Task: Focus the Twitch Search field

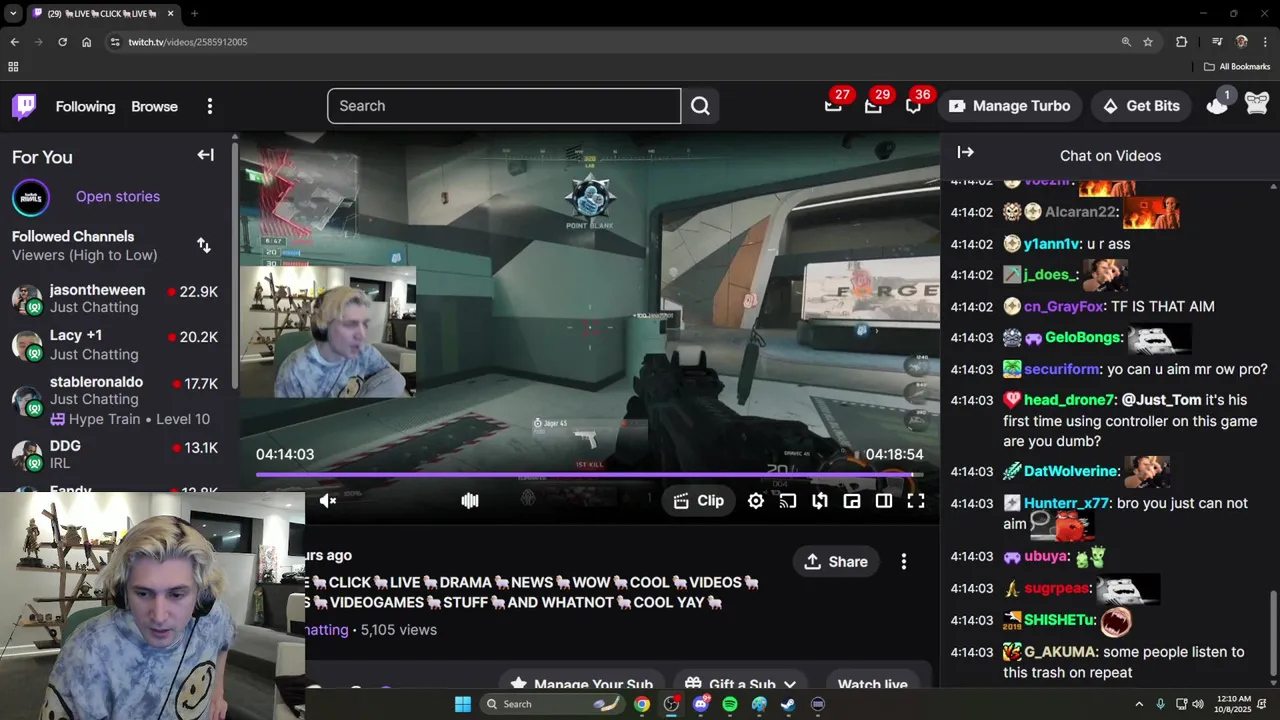Action: (504, 106)
